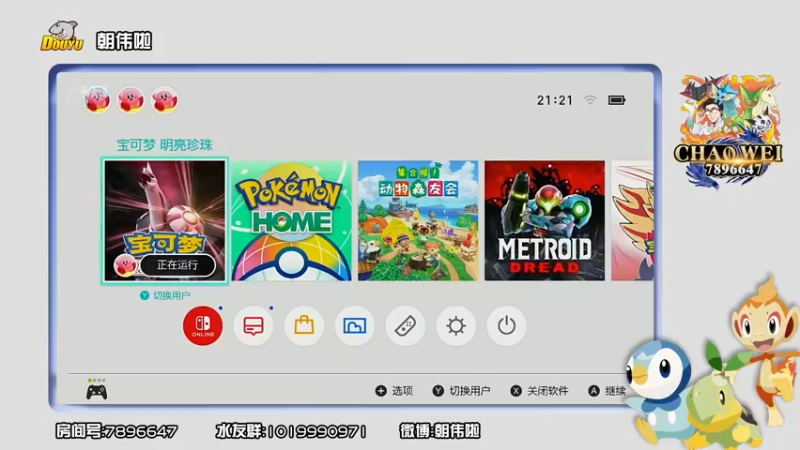800x450 pixels.
Task: Click the 选项 options hint
Action: pos(394,391)
